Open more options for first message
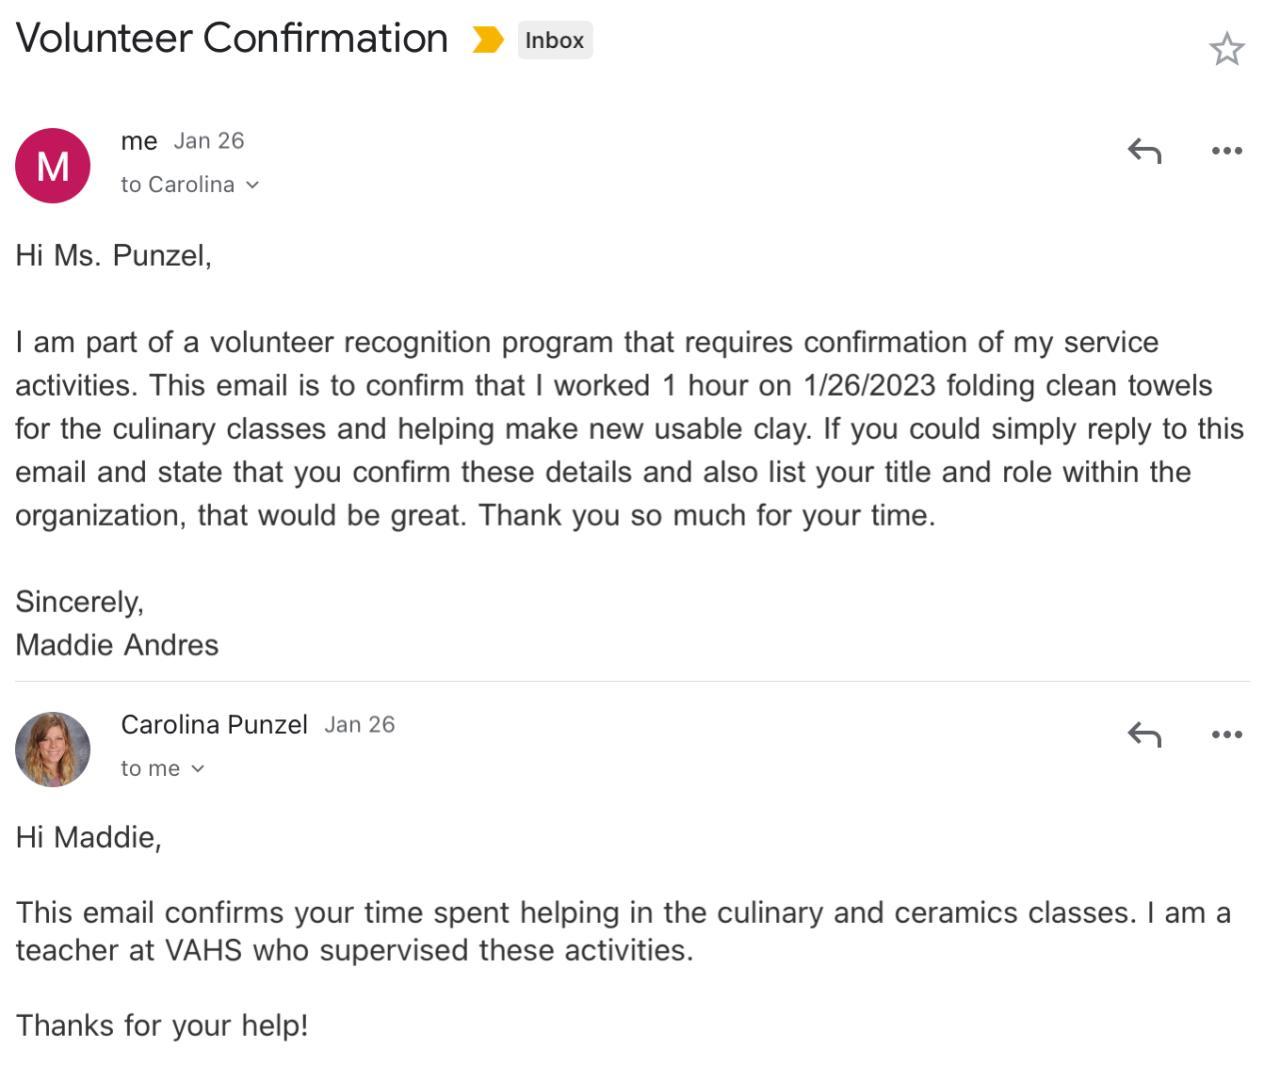Screen dimensions: 1280x1065 click(1226, 151)
